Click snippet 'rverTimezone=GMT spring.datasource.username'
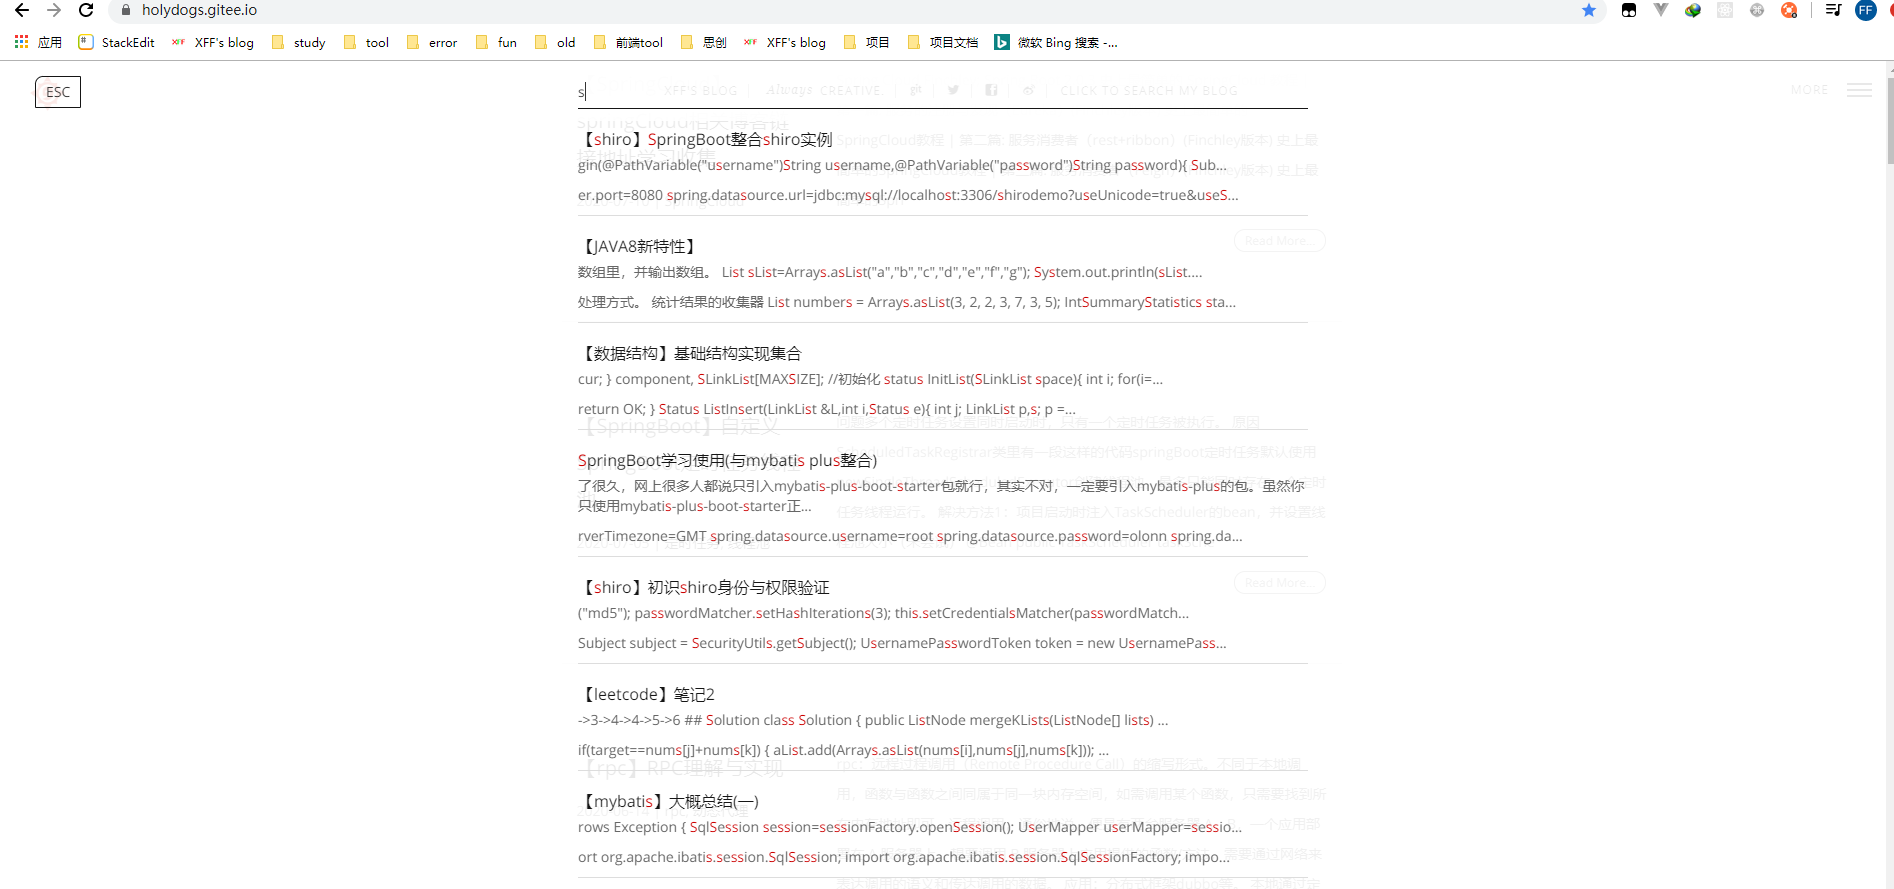 (910, 536)
